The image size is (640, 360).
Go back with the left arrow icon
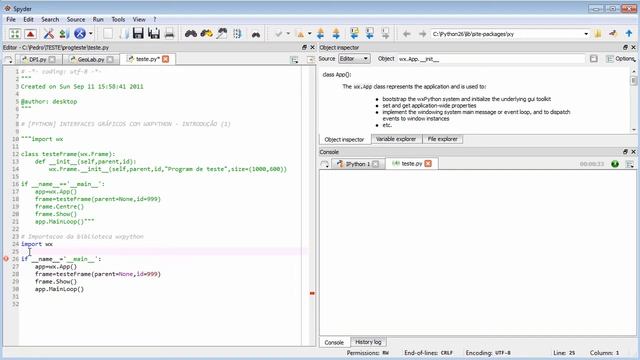[407, 34]
